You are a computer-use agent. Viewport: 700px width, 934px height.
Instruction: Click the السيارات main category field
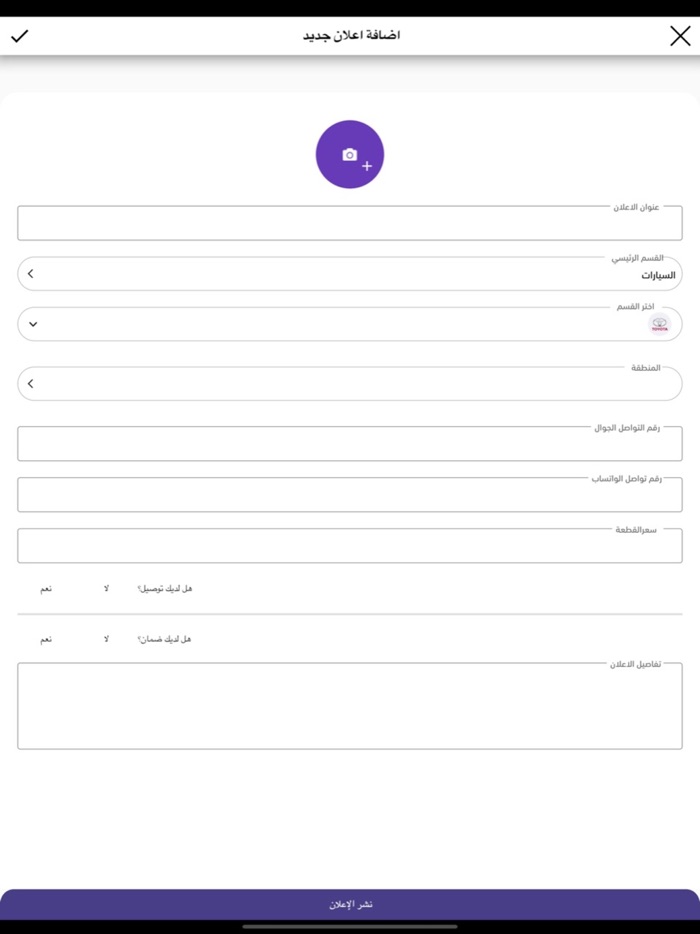pos(350,273)
